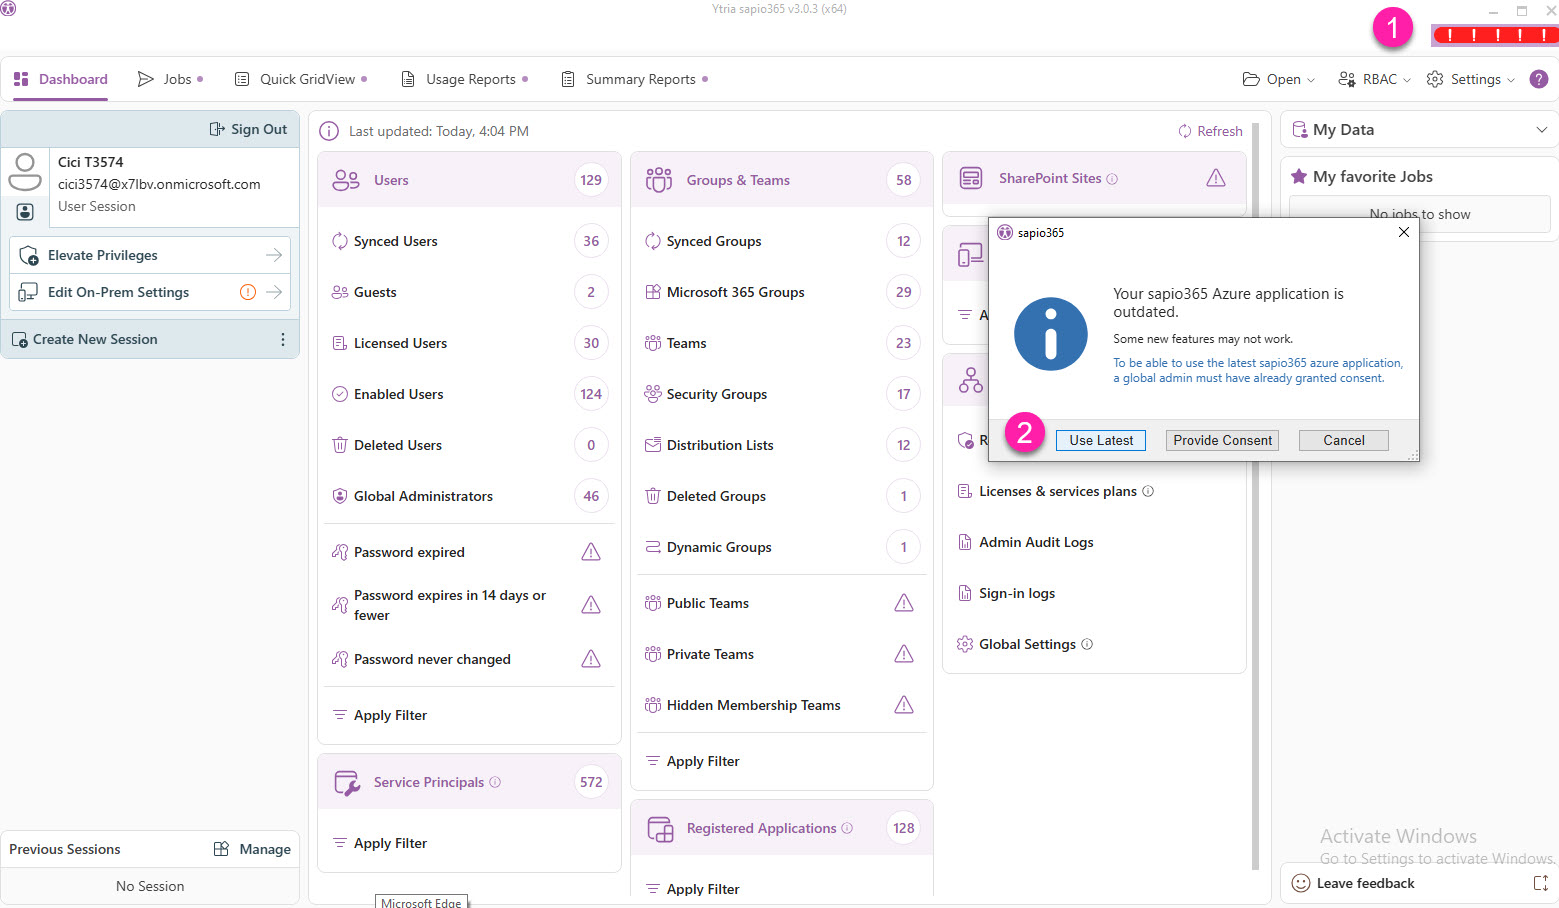Click the Global Settings info icon

tap(1087, 644)
